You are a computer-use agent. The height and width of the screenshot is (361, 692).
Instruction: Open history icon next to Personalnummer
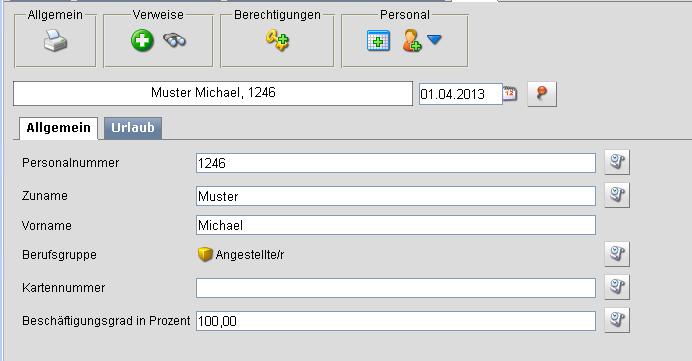pos(617,162)
